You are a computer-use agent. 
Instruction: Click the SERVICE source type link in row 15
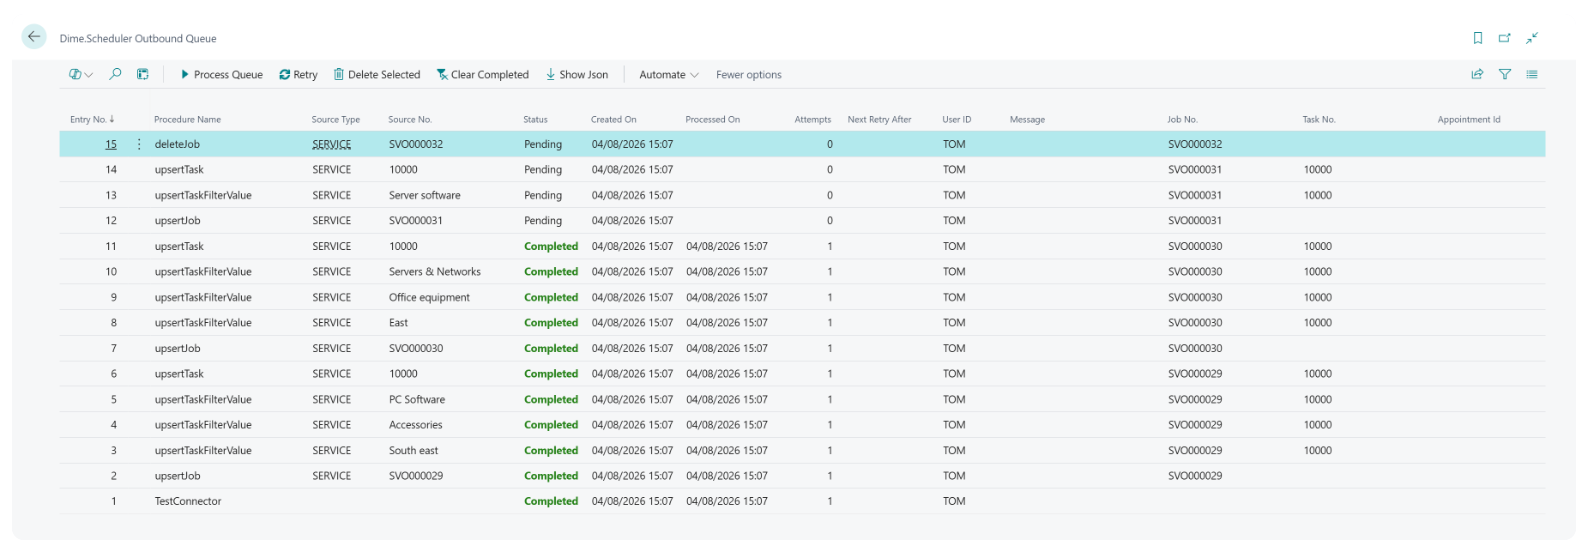click(x=332, y=144)
